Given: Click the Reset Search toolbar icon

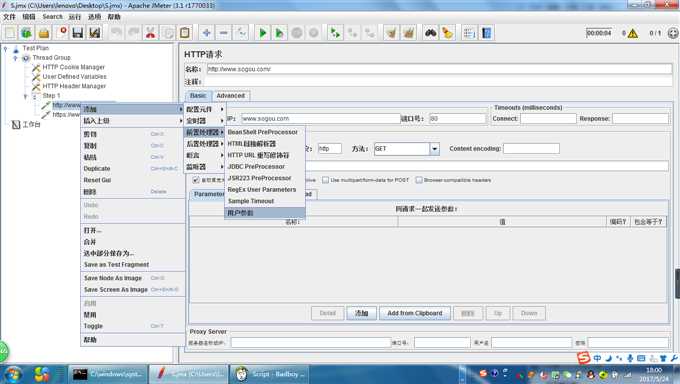Looking at the screenshot, I should pos(447,33).
